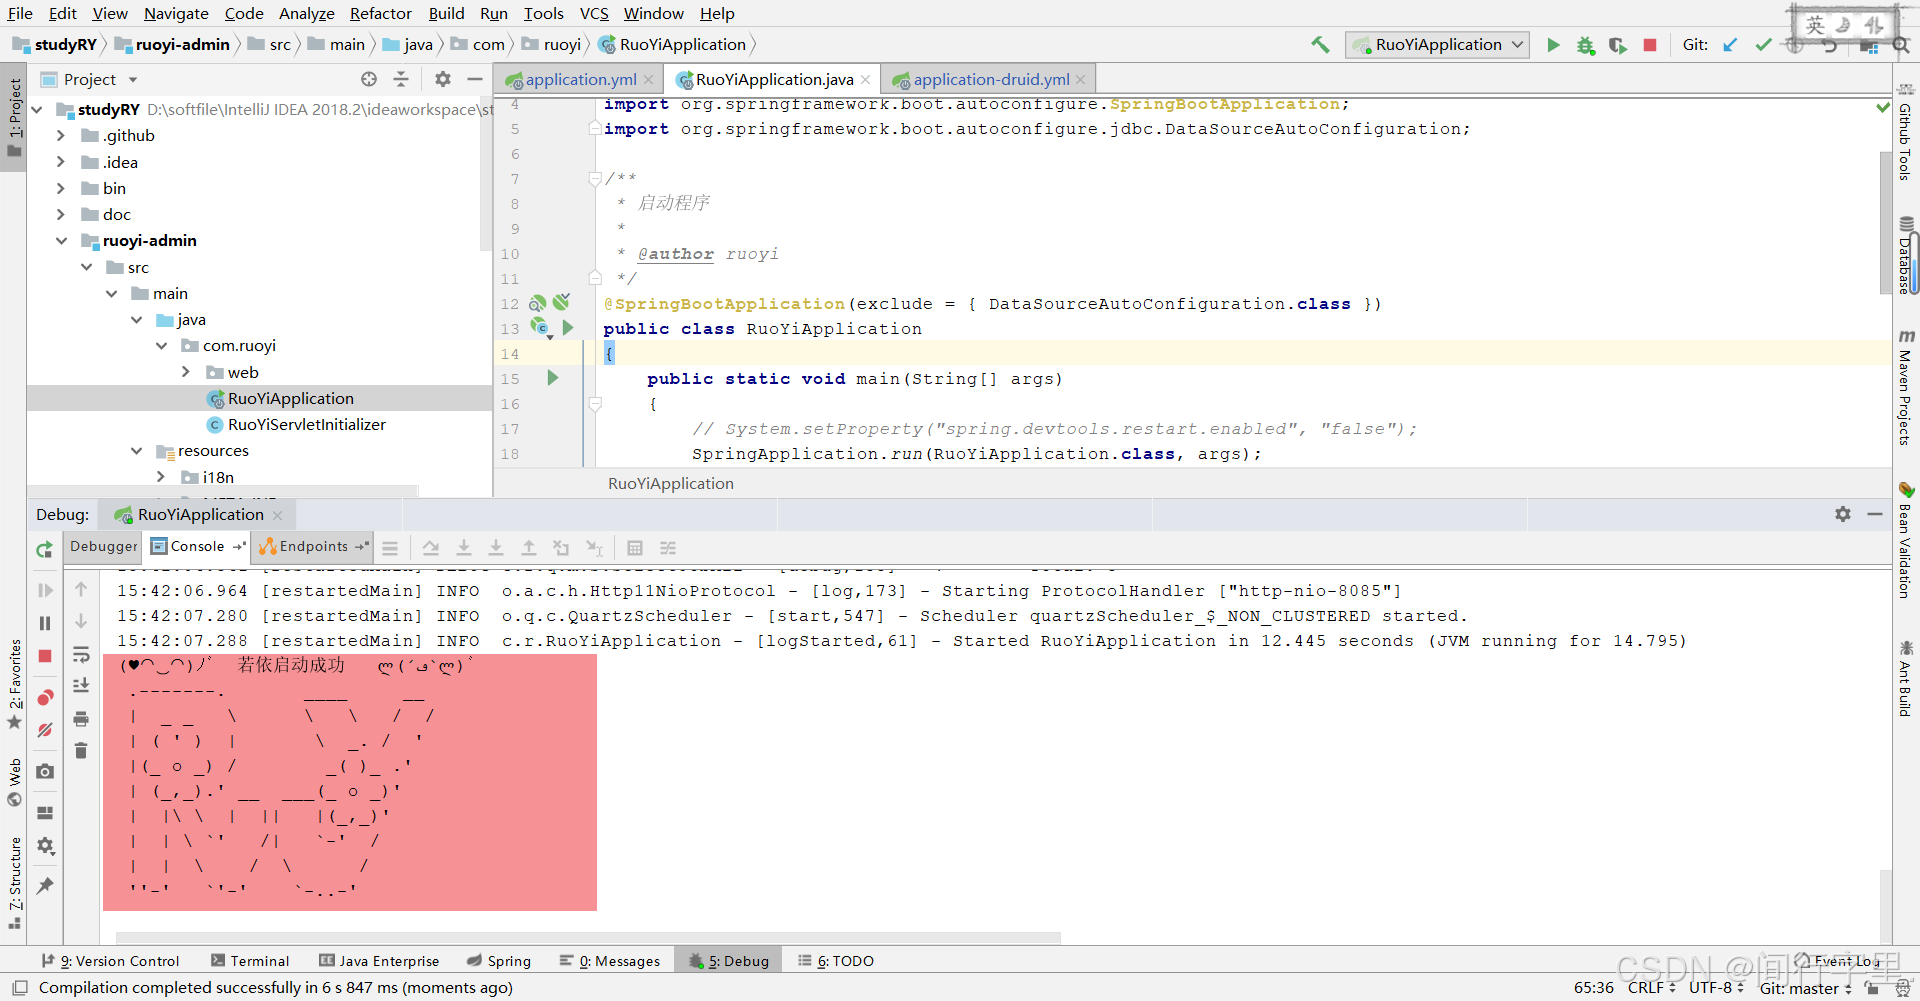Open Spring tool window
The image size is (1920, 1001).
(x=499, y=961)
